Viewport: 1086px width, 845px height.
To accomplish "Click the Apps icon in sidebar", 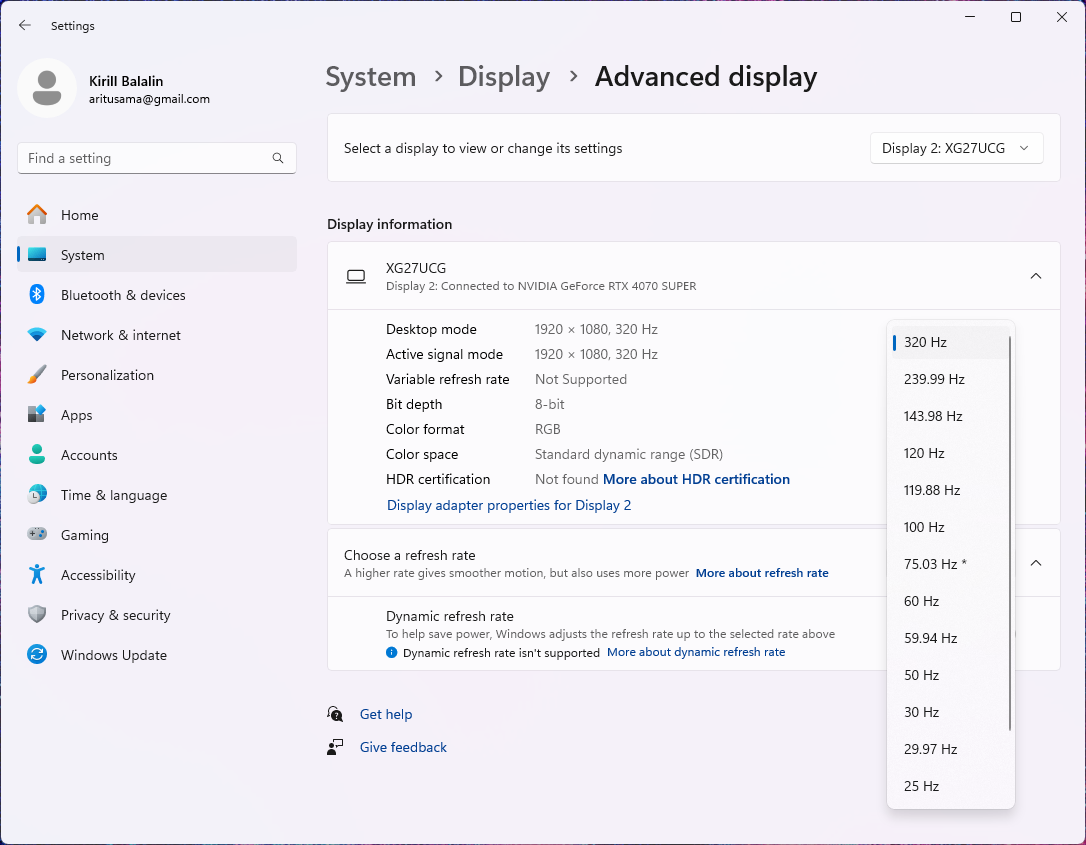I will point(37,415).
